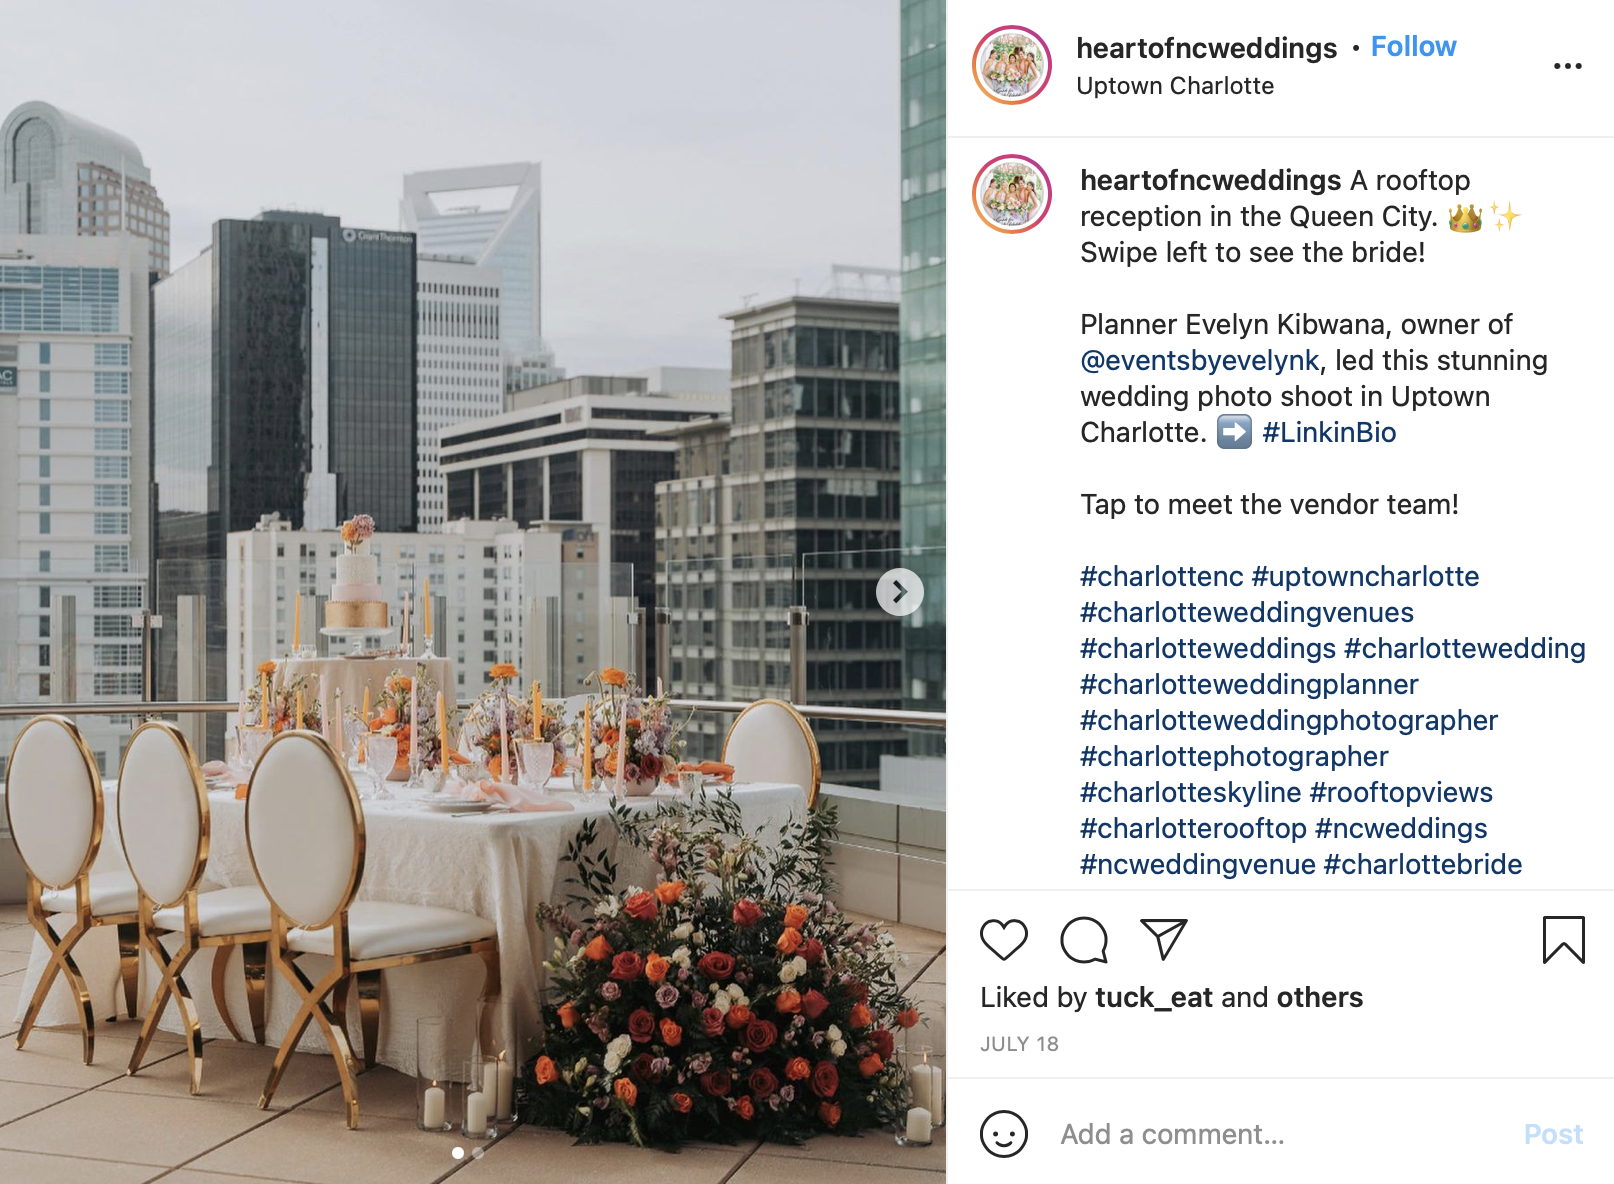
Task: Click the avatar beside the caption
Action: coord(1012,194)
